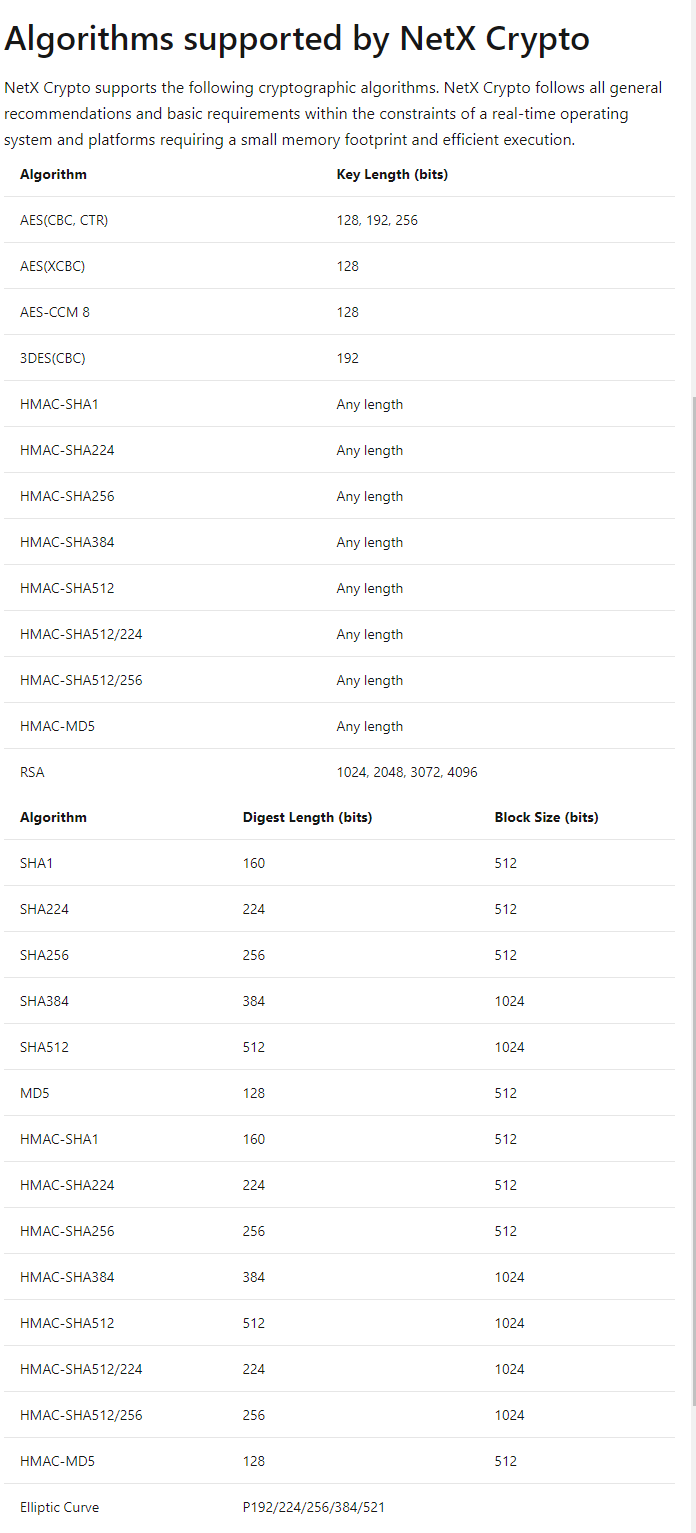Select the HMAC-MD5 row in the digest table

point(339,1461)
